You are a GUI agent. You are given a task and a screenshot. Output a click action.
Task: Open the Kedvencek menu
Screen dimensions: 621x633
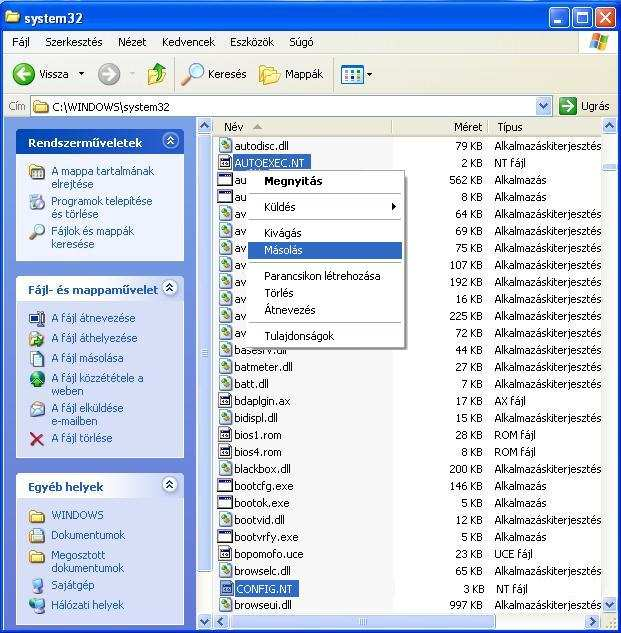188,42
